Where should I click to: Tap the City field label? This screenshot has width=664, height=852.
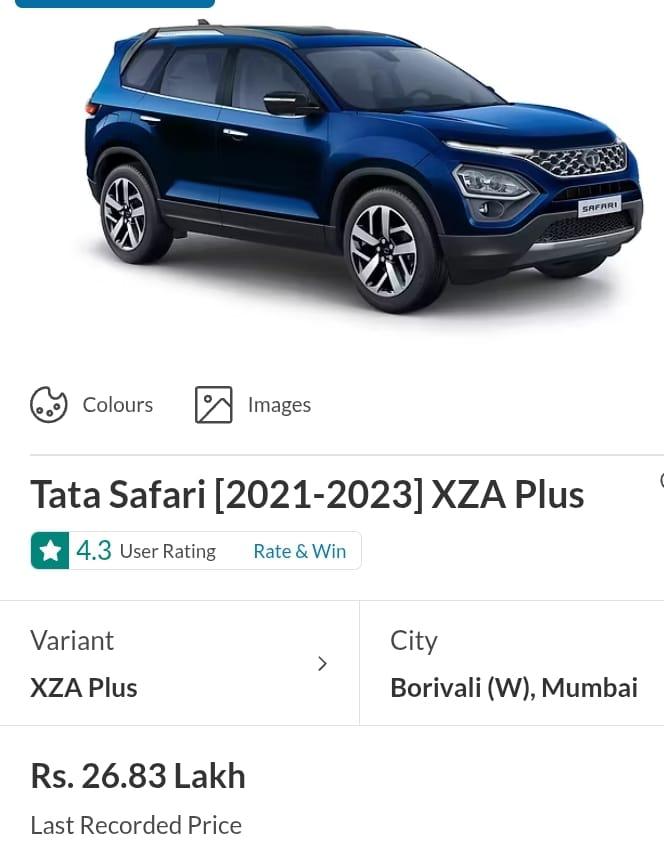click(x=414, y=641)
